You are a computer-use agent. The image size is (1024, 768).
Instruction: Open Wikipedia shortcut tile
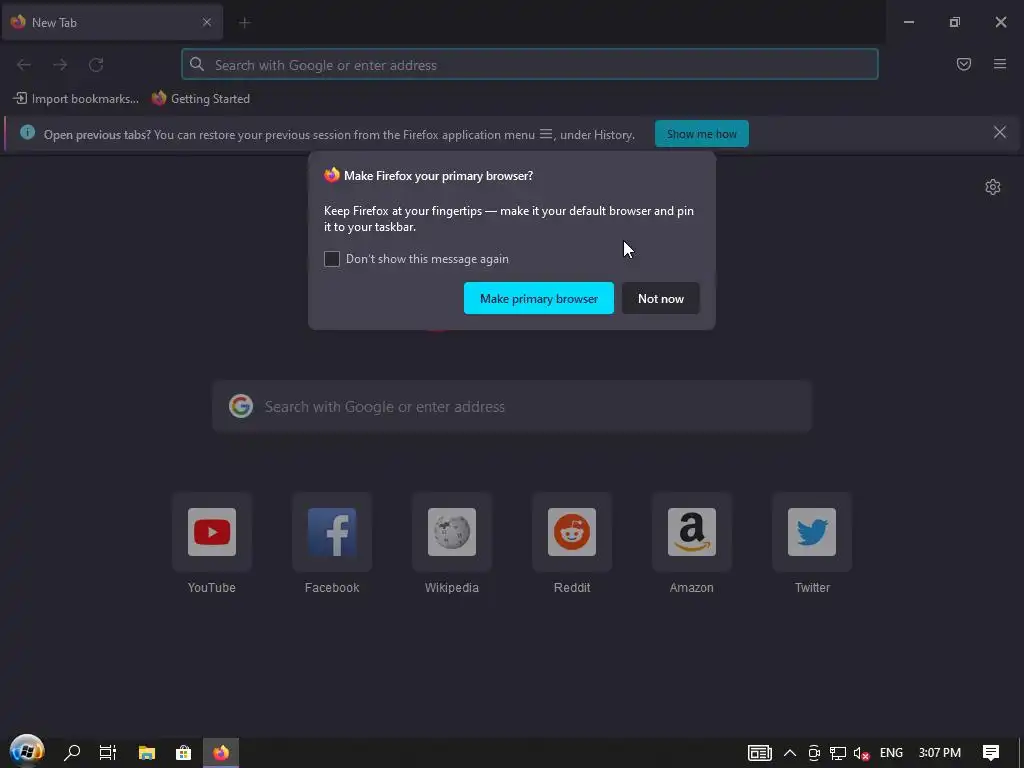coord(452,532)
